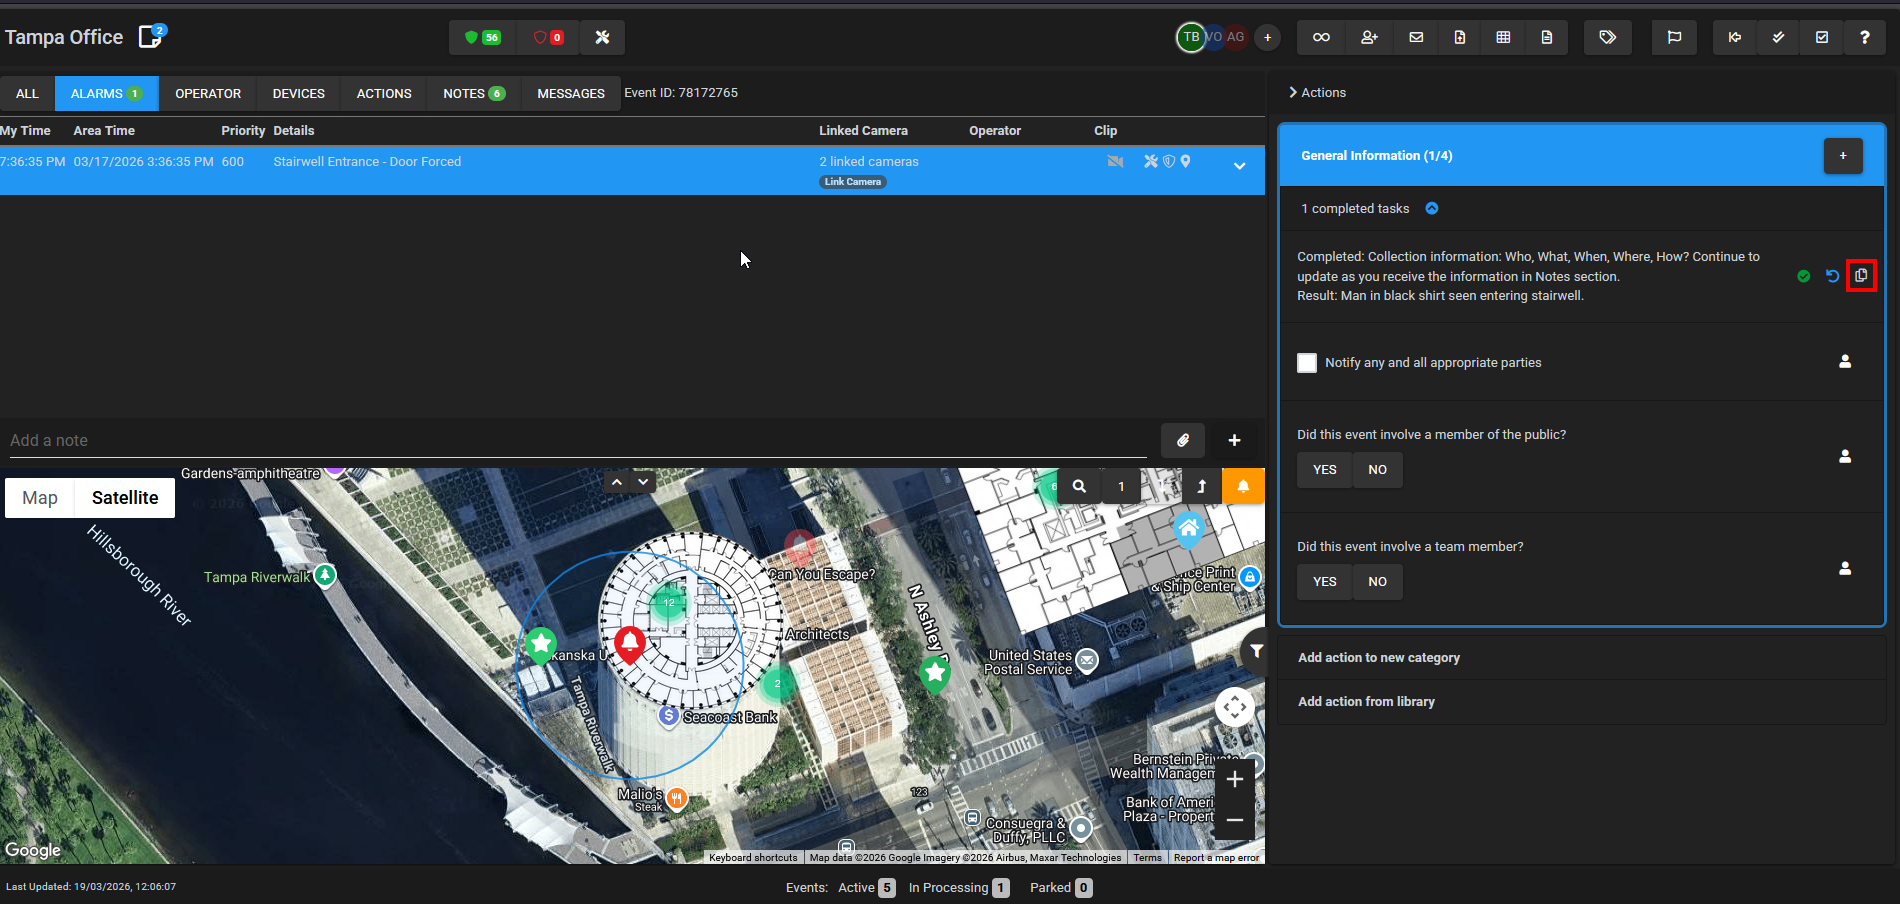1900x904 pixels.
Task: Click the orange alarm bell button on the map
Action: tap(1243, 486)
